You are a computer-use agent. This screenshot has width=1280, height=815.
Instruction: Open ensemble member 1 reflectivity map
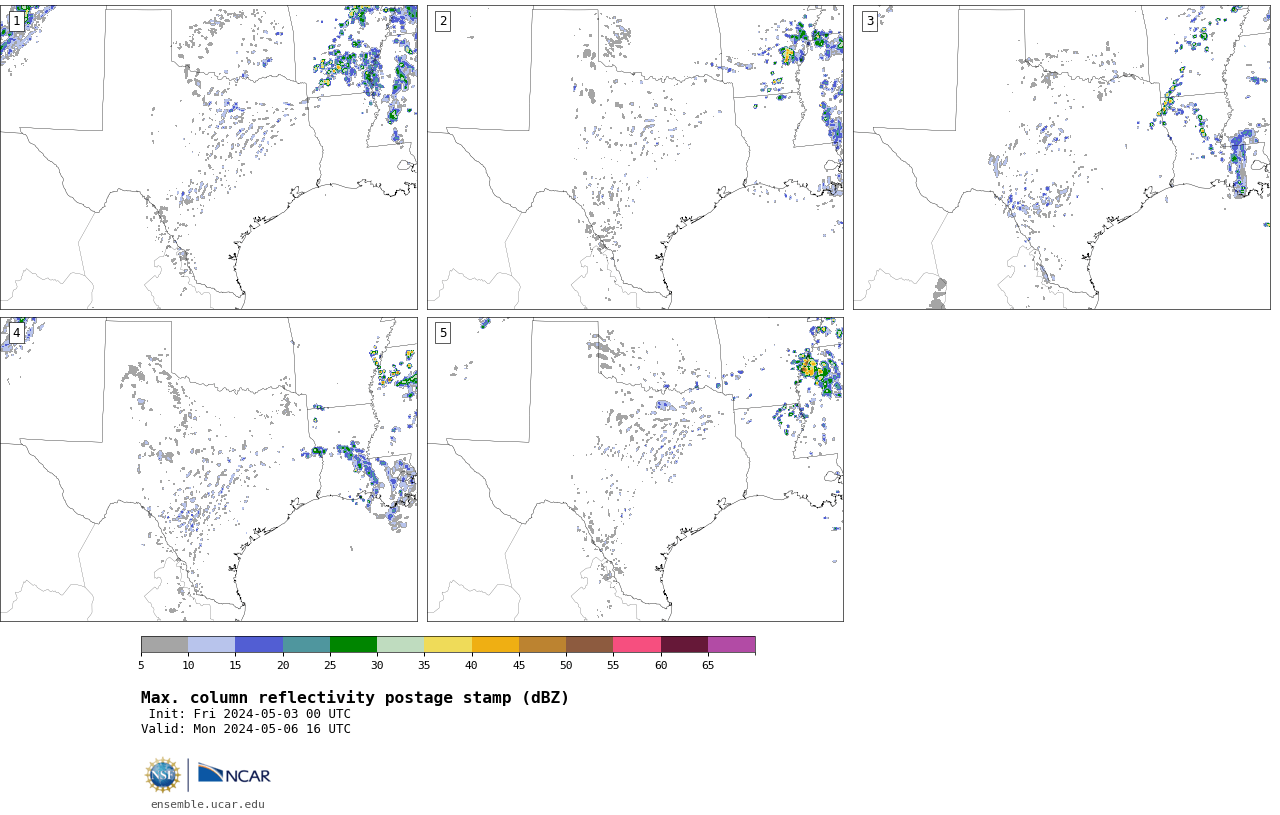[x=208, y=157]
